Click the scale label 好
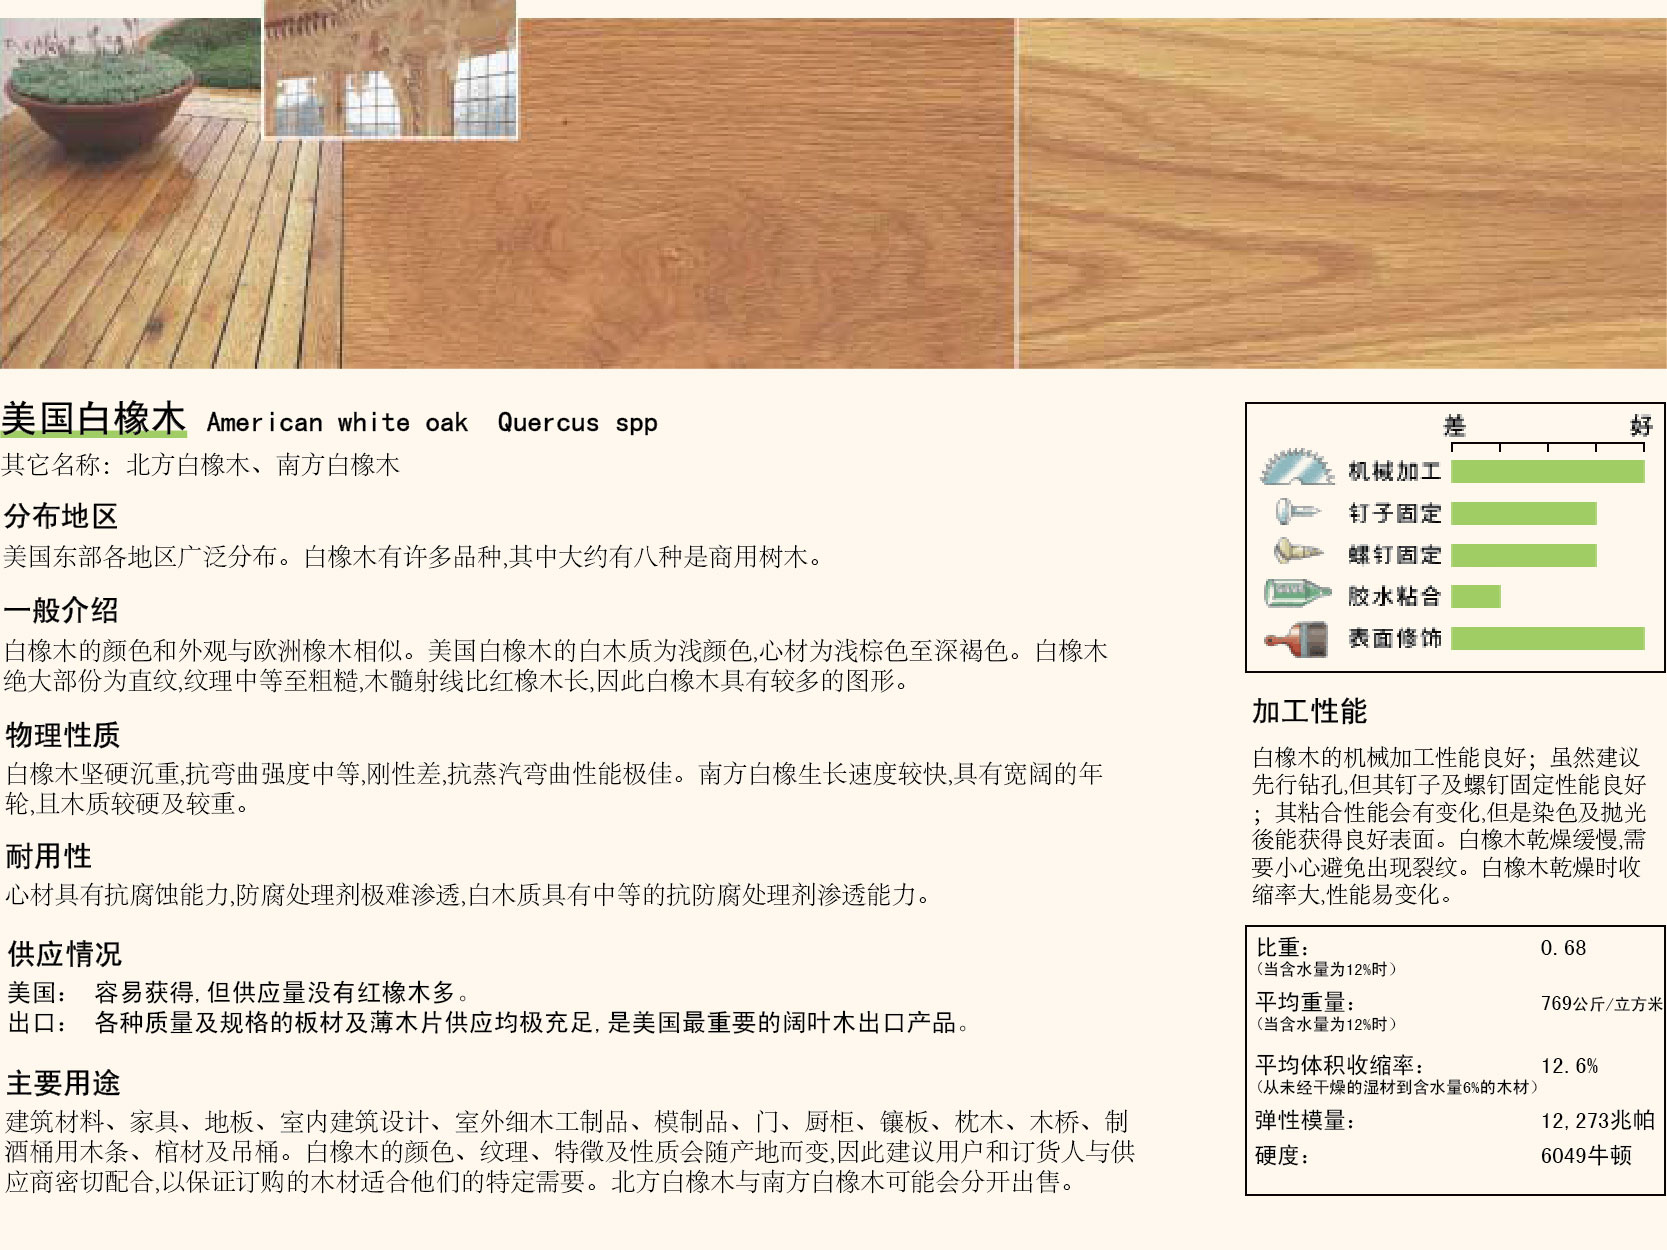Viewport: 1667px width, 1250px height. [x=1641, y=426]
